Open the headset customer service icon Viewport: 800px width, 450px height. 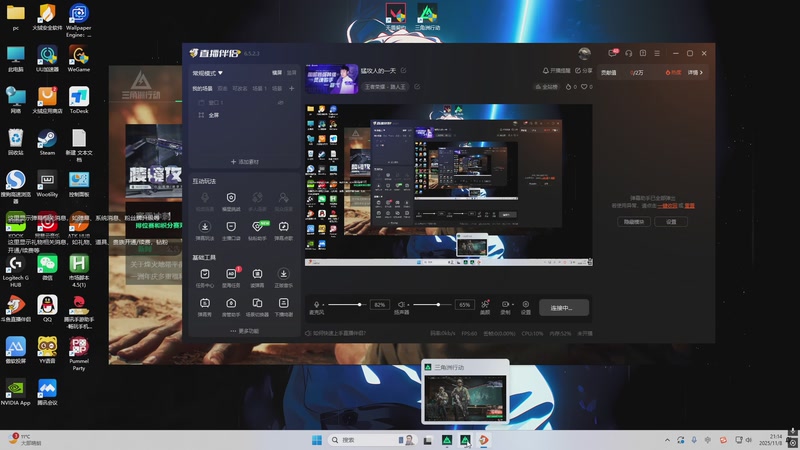pyautogui.click(x=629, y=53)
